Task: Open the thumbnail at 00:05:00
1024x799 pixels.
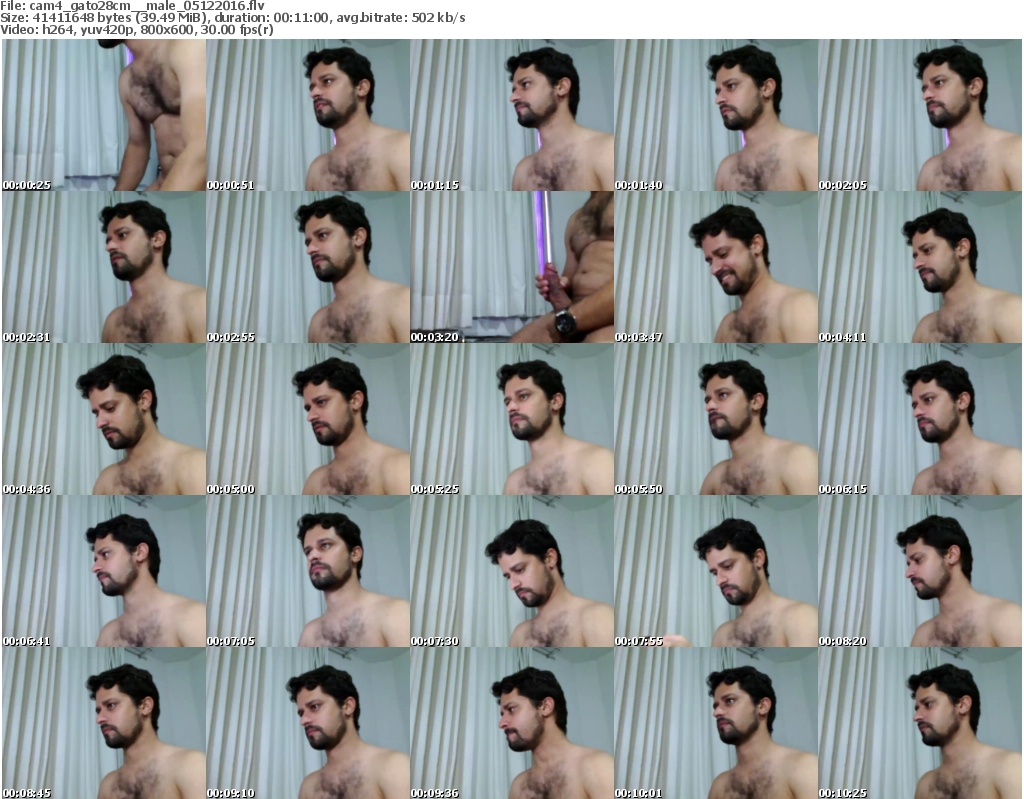Action: click(307, 419)
